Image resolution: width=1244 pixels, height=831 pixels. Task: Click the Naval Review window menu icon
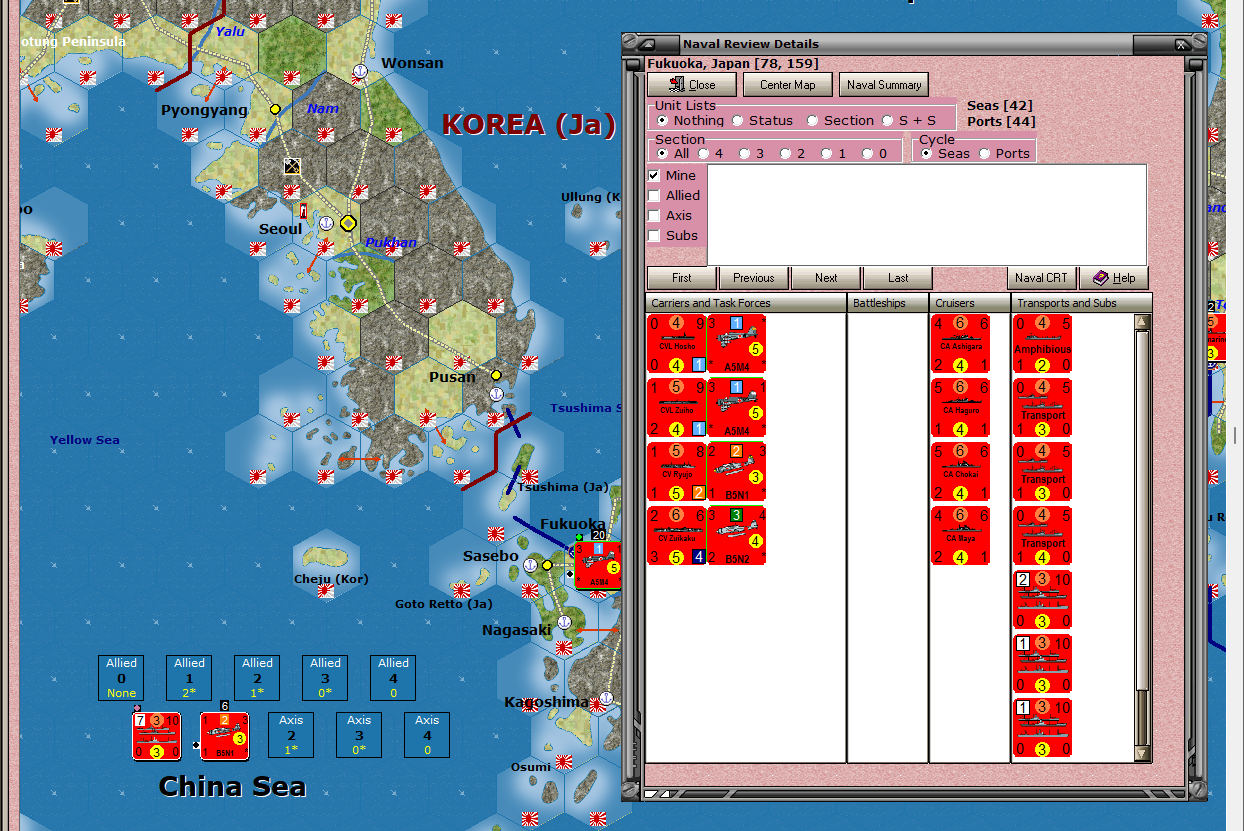[x=647, y=44]
